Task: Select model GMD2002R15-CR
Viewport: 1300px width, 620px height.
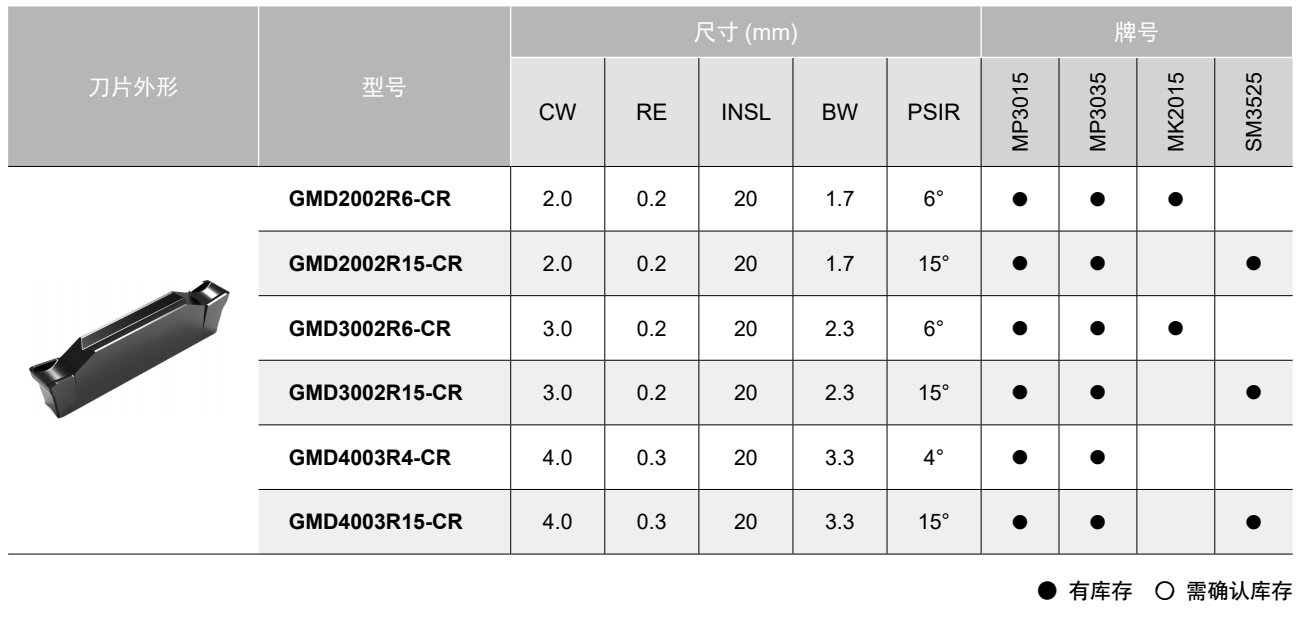Action: pos(375,263)
